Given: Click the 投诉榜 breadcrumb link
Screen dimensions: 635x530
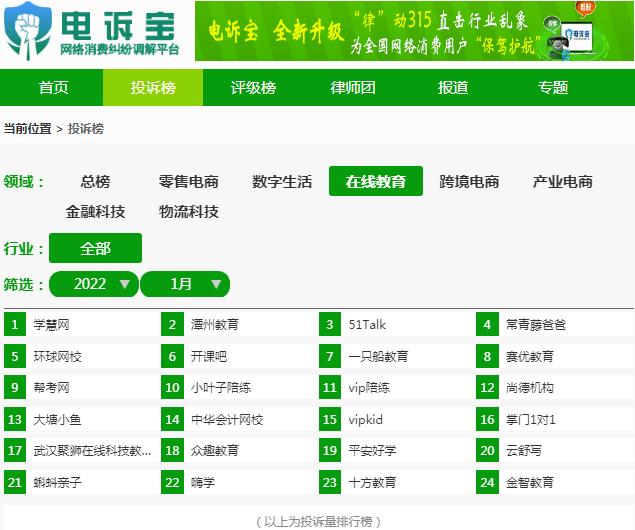Looking at the screenshot, I should point(86,129).
